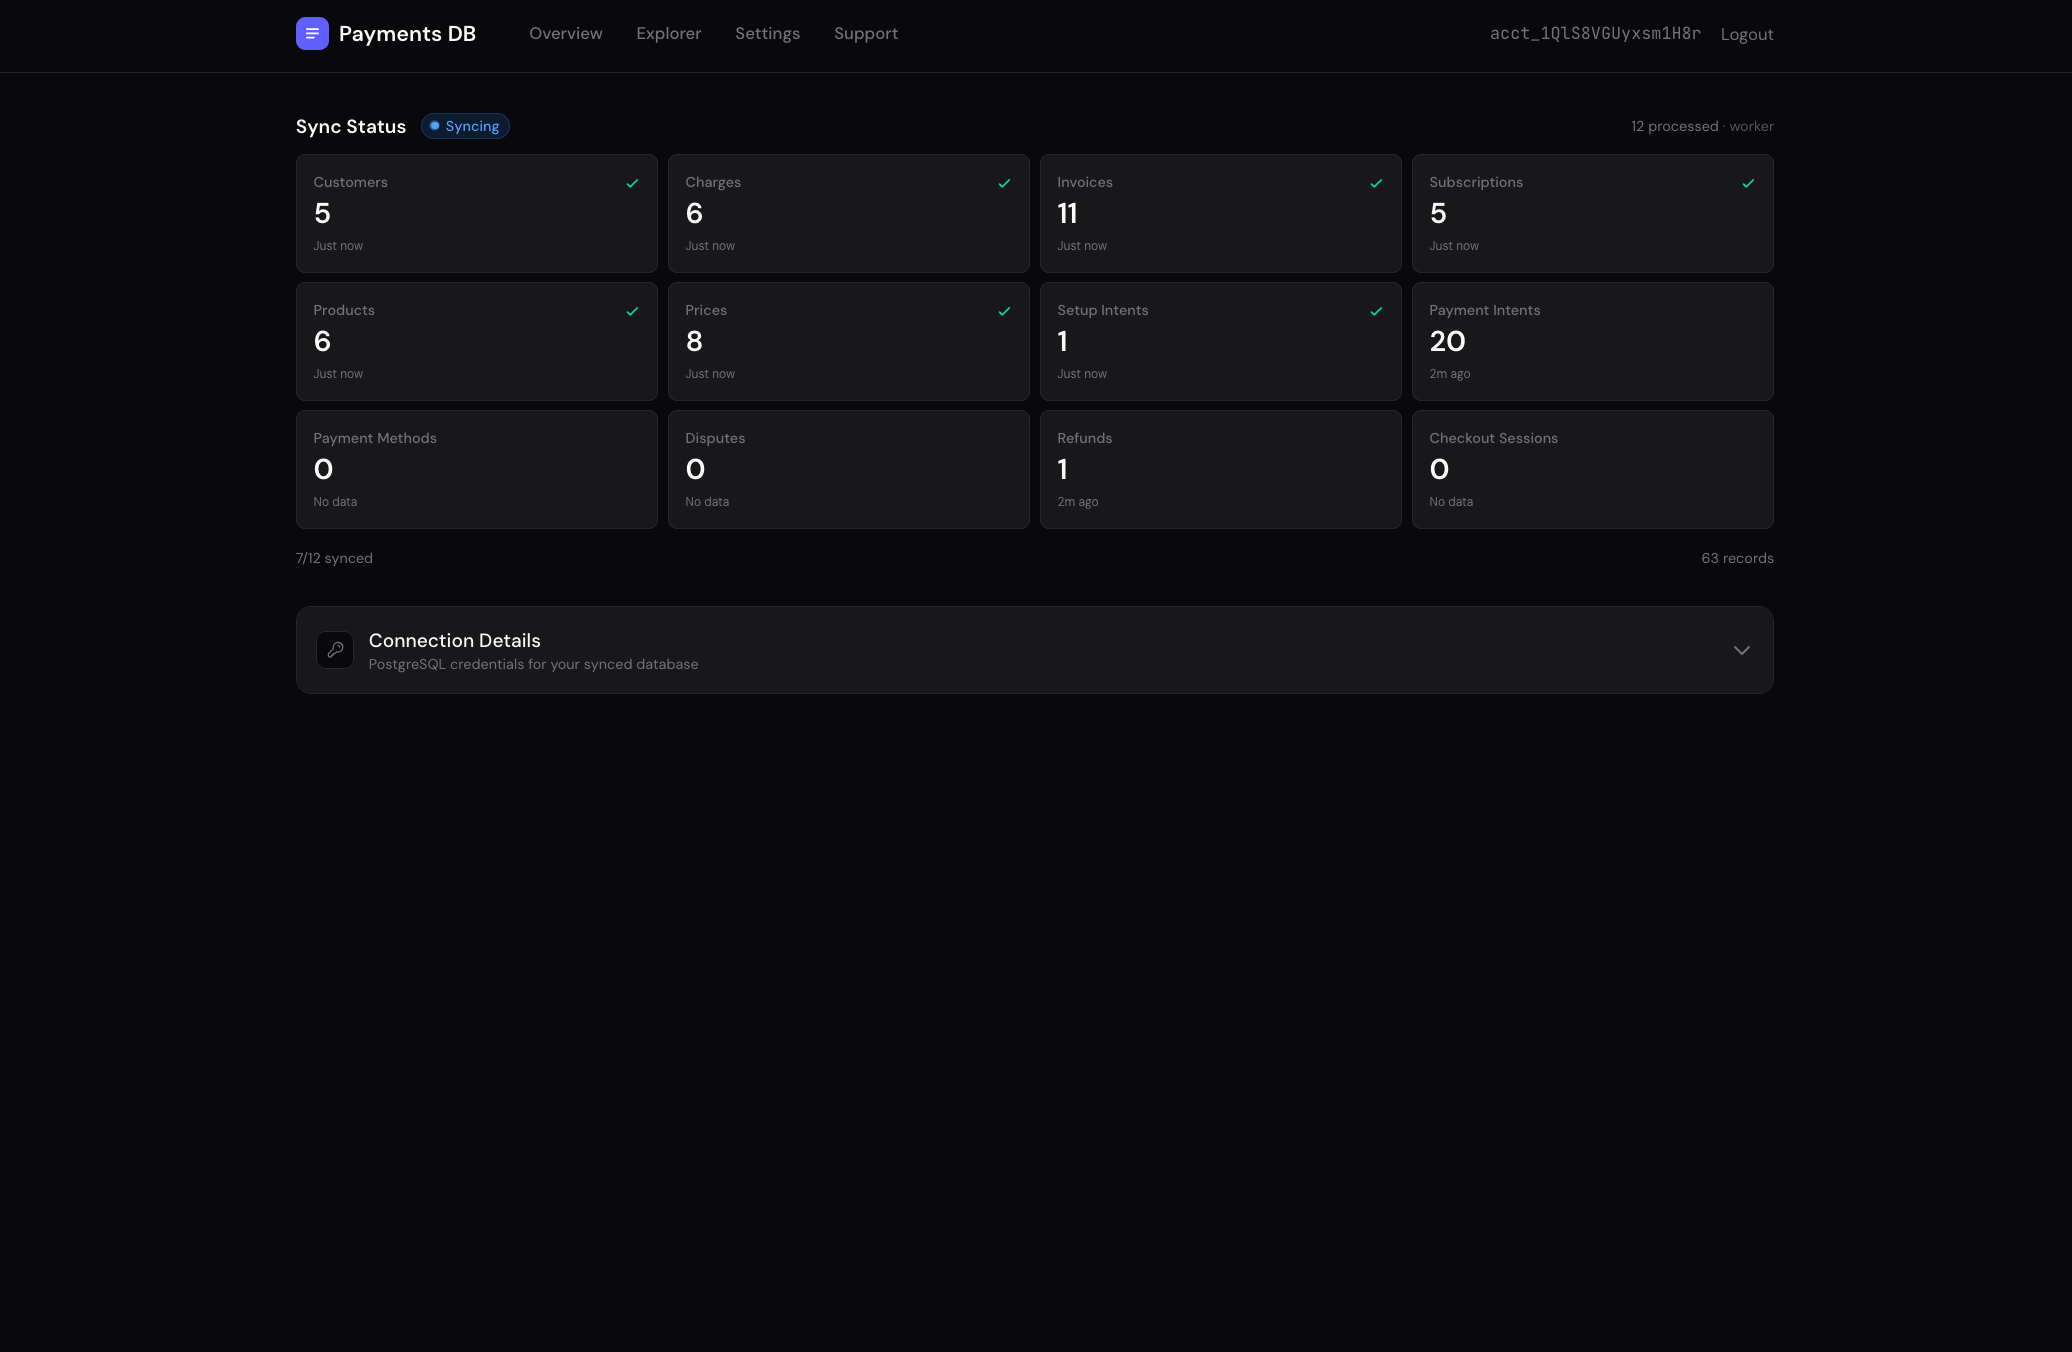Click the Invoices count 11
2072x1352 pixels.
pos(1067,213)
